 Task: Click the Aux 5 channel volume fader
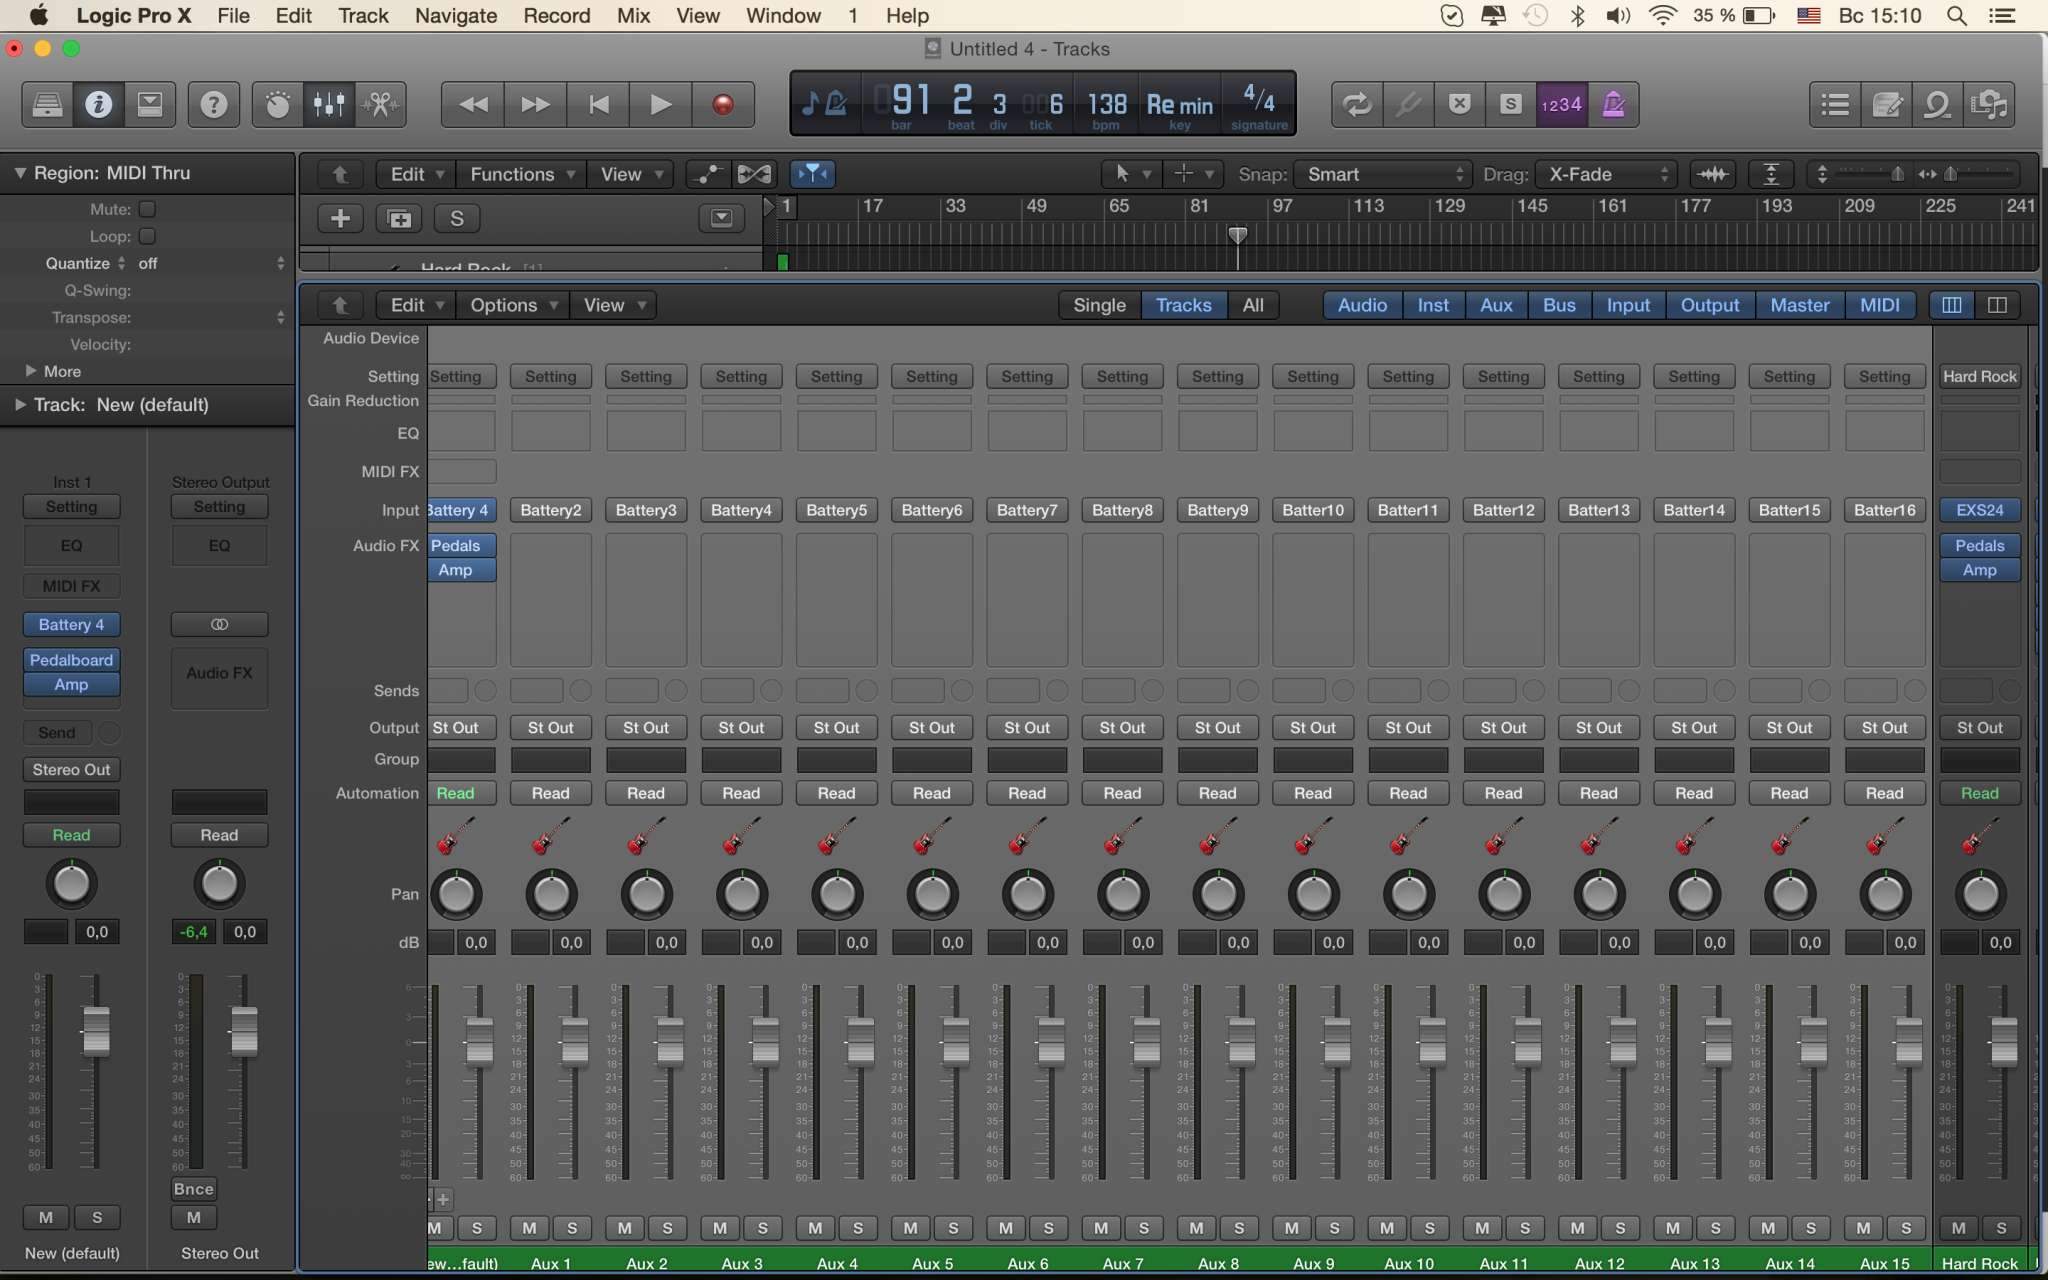pos(955,1040)
